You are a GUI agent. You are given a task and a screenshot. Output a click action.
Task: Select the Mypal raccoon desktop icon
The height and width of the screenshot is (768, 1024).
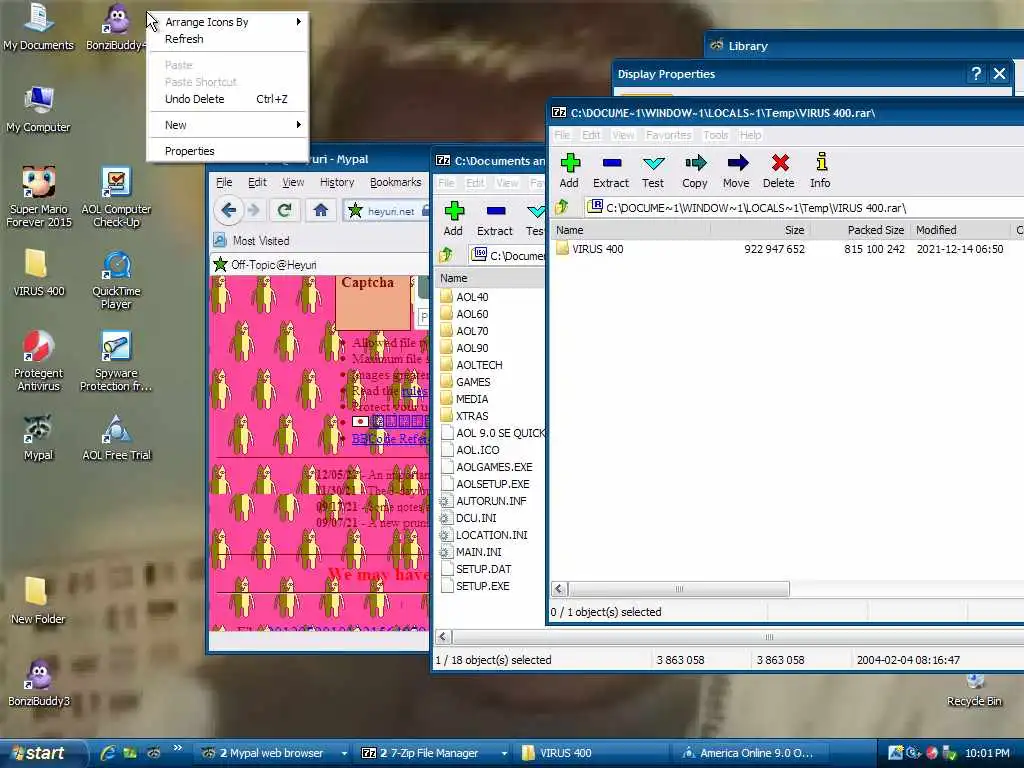[x=39, y=438]
